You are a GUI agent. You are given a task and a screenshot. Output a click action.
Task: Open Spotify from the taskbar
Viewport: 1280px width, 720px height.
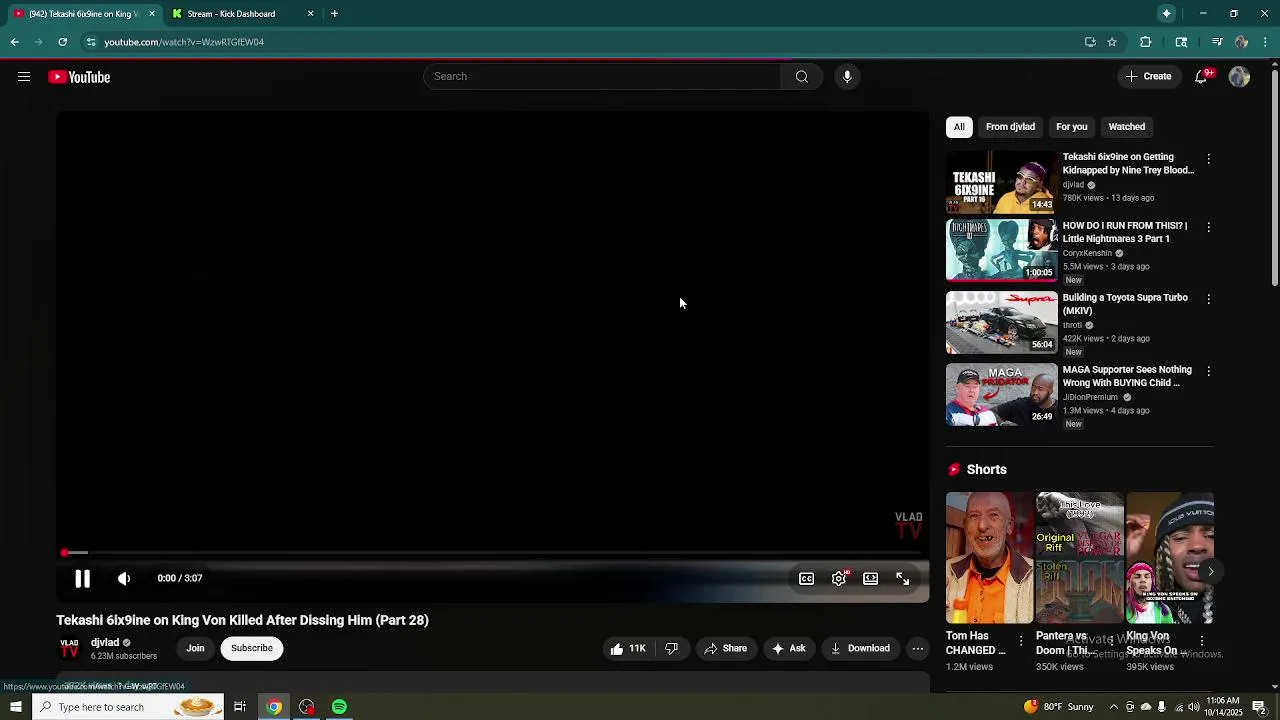point(339,707)
